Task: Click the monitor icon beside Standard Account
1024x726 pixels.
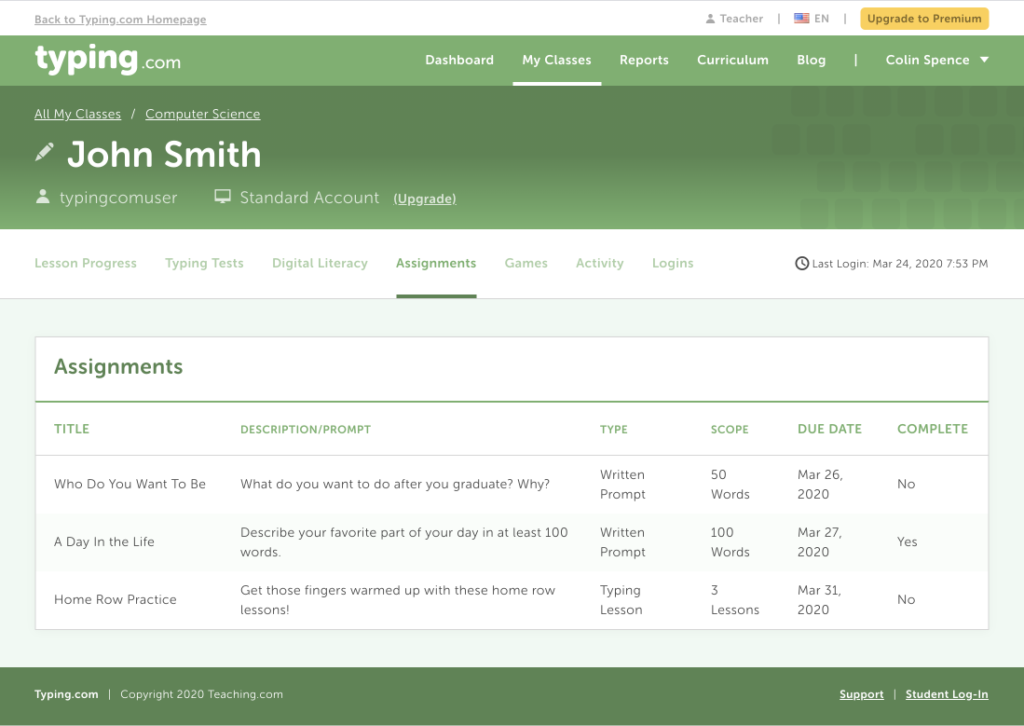Action: click(x=223, y=197)
